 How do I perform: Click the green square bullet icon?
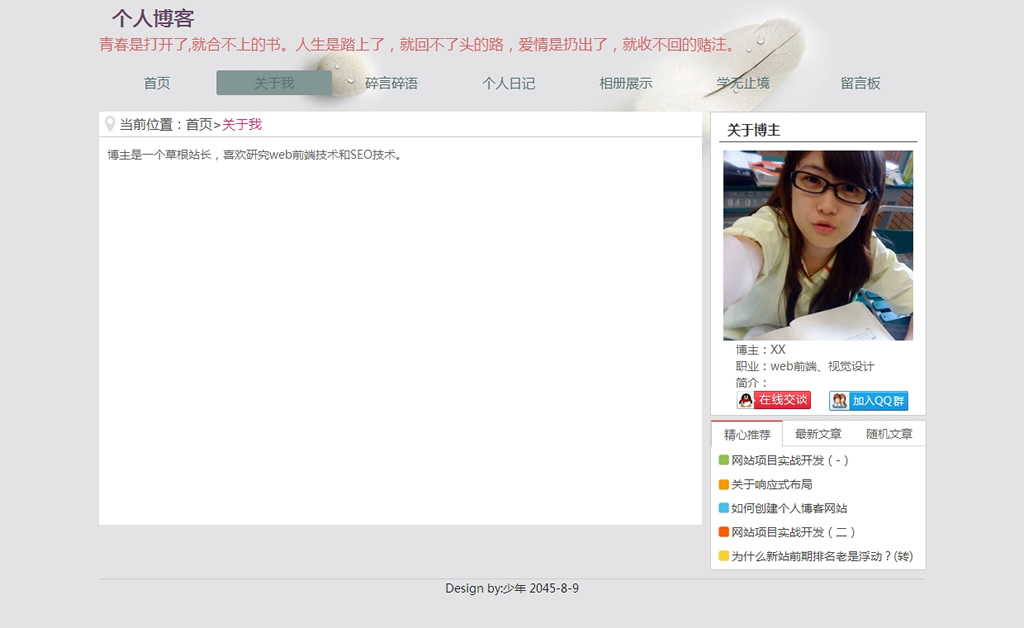724,460
